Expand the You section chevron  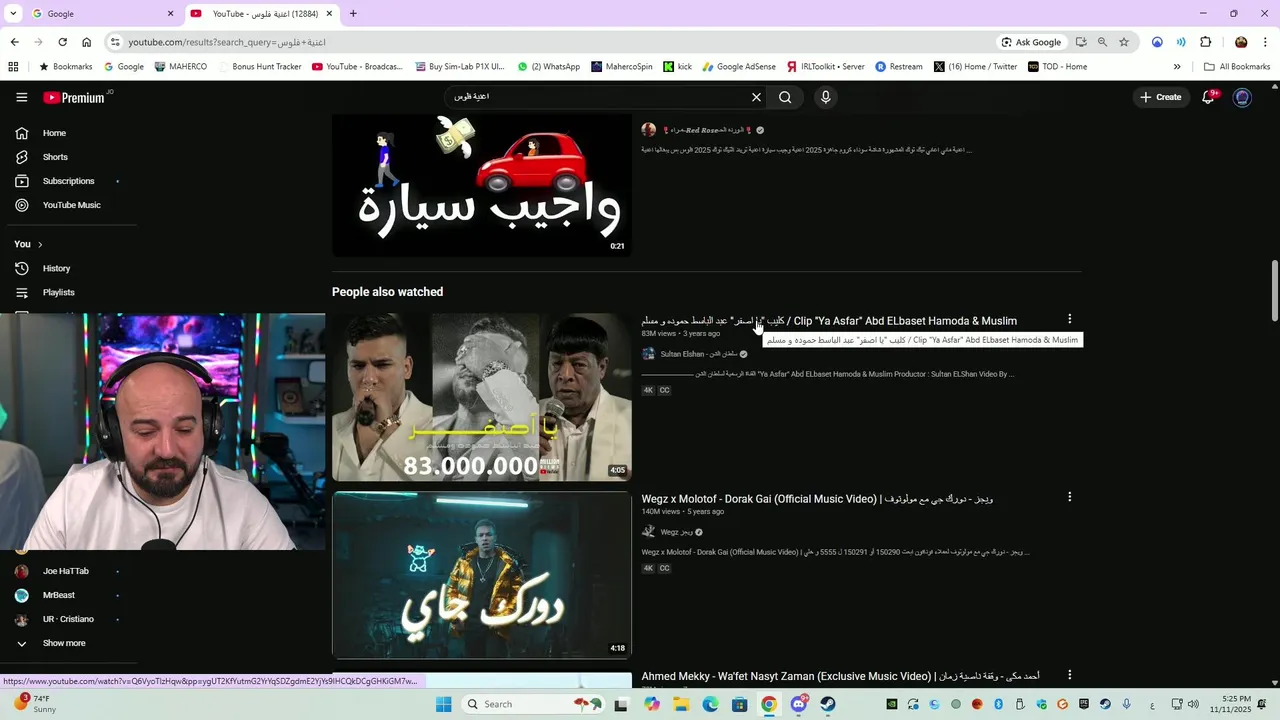point(40,244)
